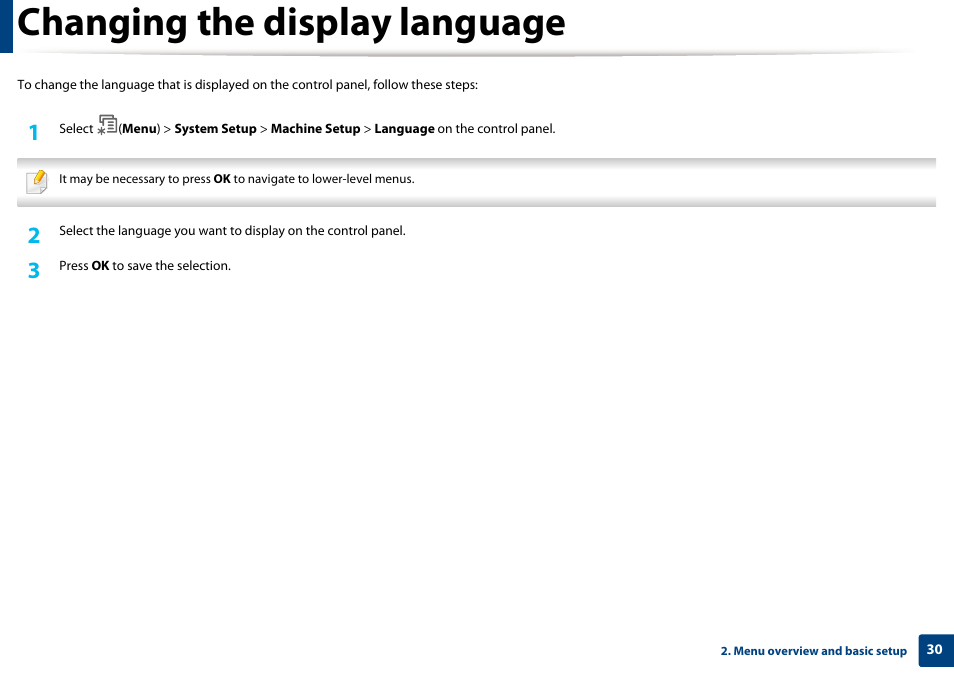Image resolution: width=954 pixels, height=675 pixels.
Task: Click the bold 'OK' in the note
Action: pos(221,179)
